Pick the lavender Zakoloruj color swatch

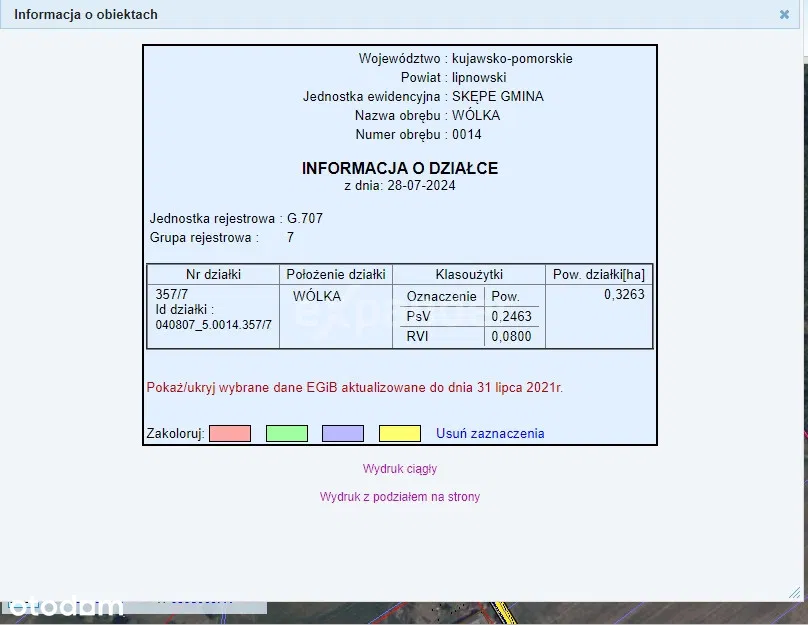342,433
